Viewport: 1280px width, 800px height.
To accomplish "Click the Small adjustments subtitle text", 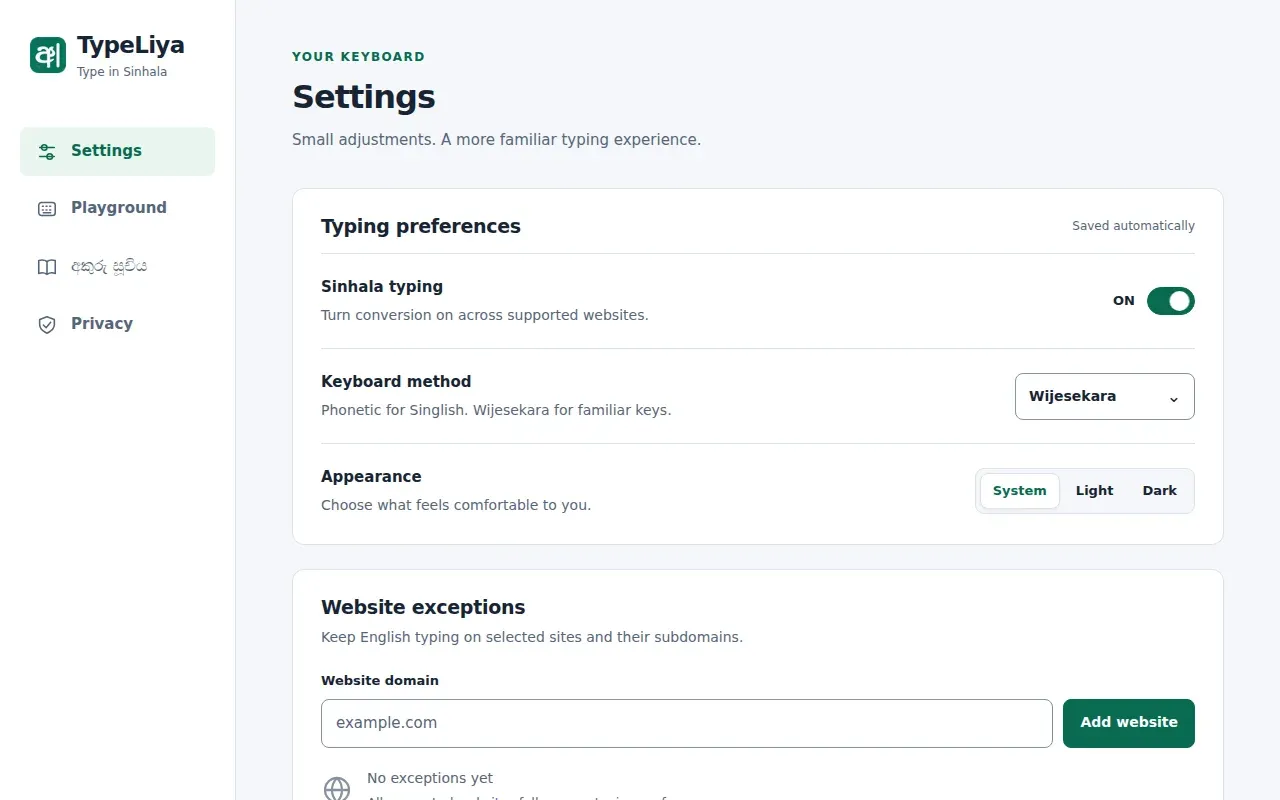I will point(496,140).
